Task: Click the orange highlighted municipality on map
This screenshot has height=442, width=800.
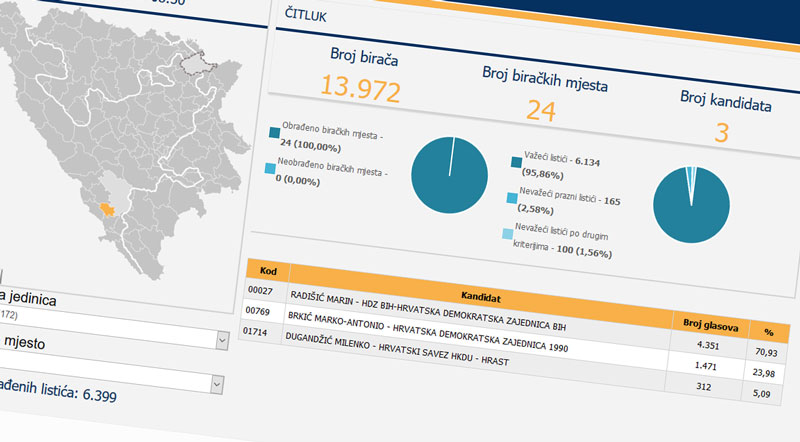Action: [x=110, y=213]
